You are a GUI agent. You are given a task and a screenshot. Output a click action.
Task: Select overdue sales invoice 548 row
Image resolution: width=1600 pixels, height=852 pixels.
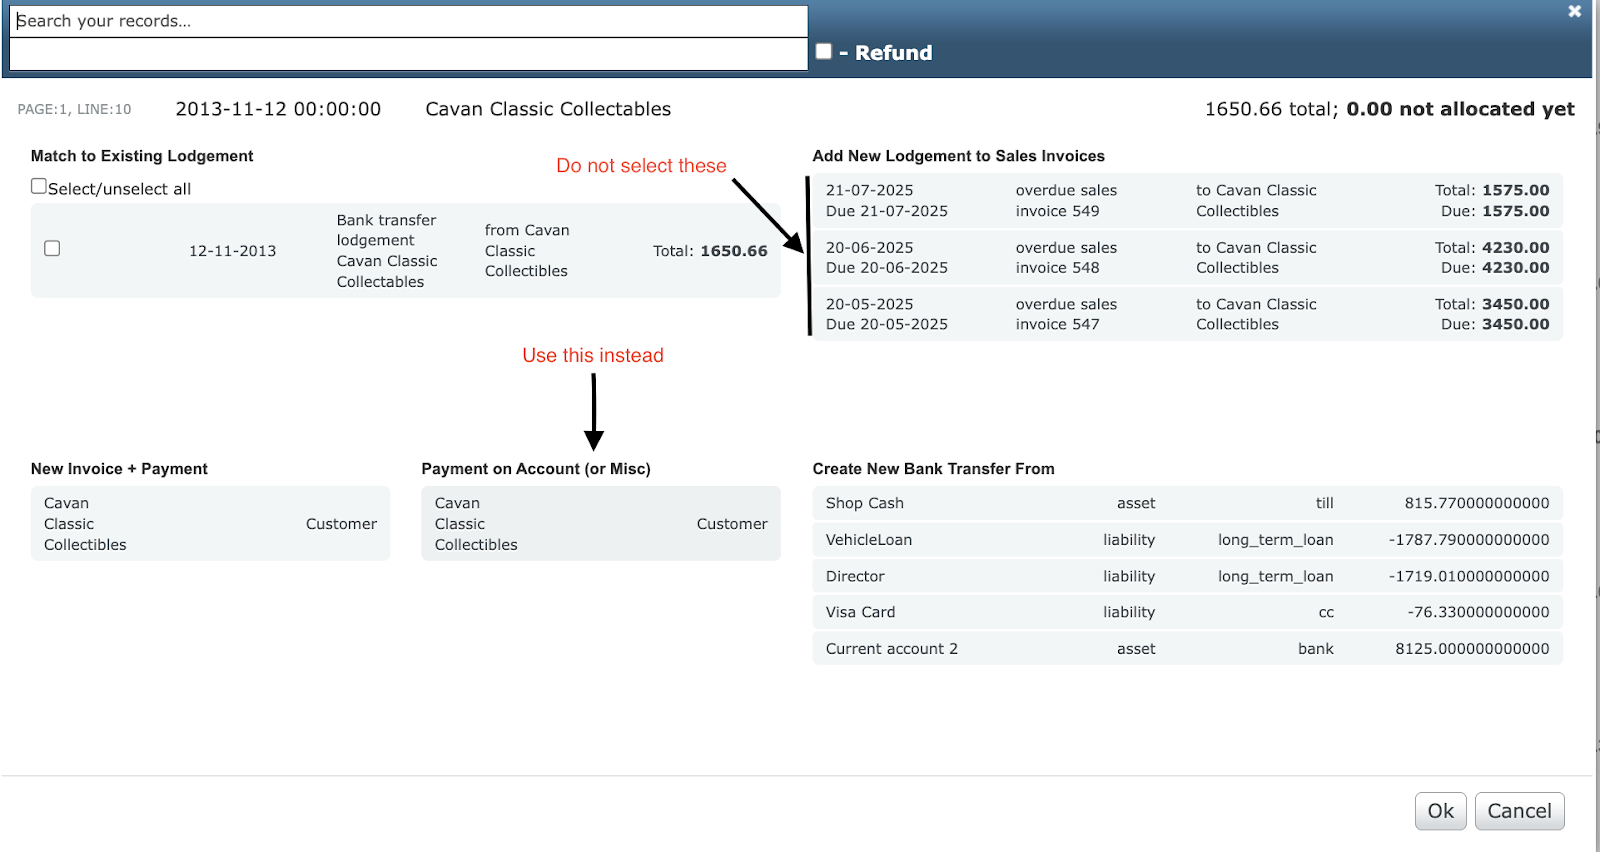[1186, 258]
